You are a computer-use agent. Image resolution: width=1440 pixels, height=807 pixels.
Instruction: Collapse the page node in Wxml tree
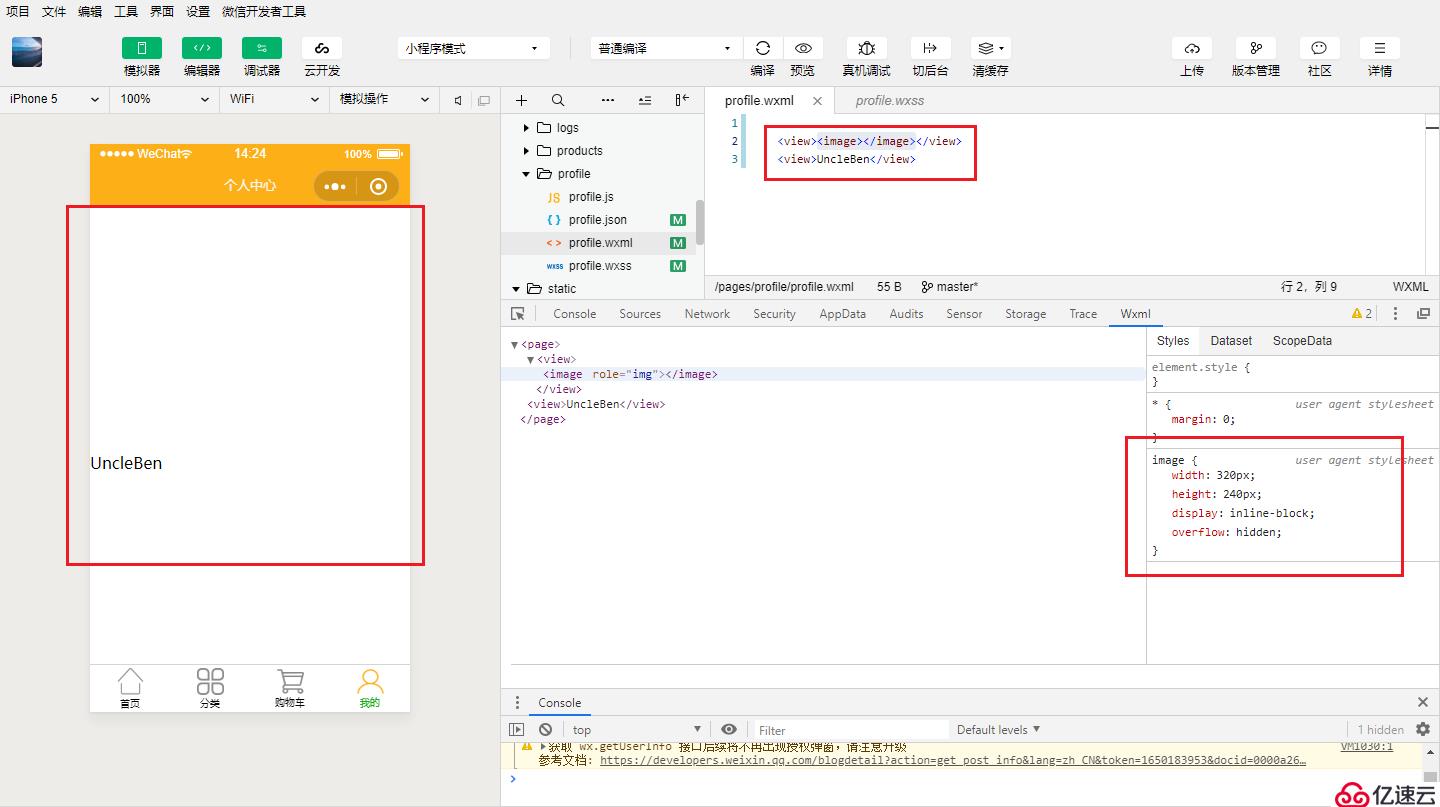click(514, 345)
